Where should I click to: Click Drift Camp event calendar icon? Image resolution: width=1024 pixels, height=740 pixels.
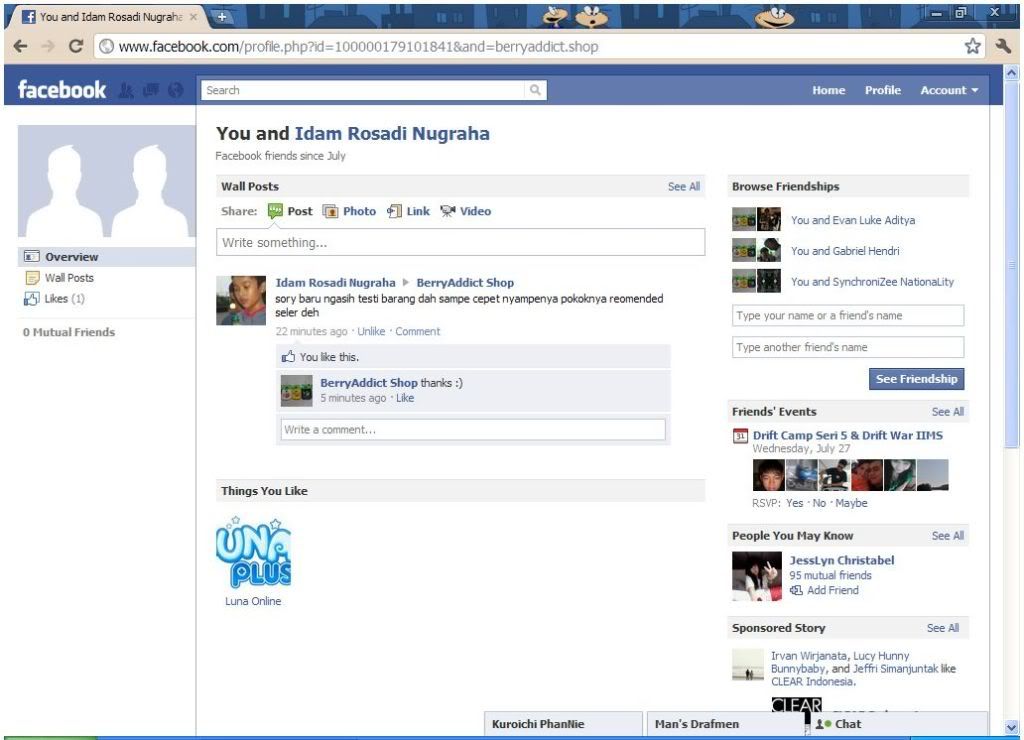point(740,436)
